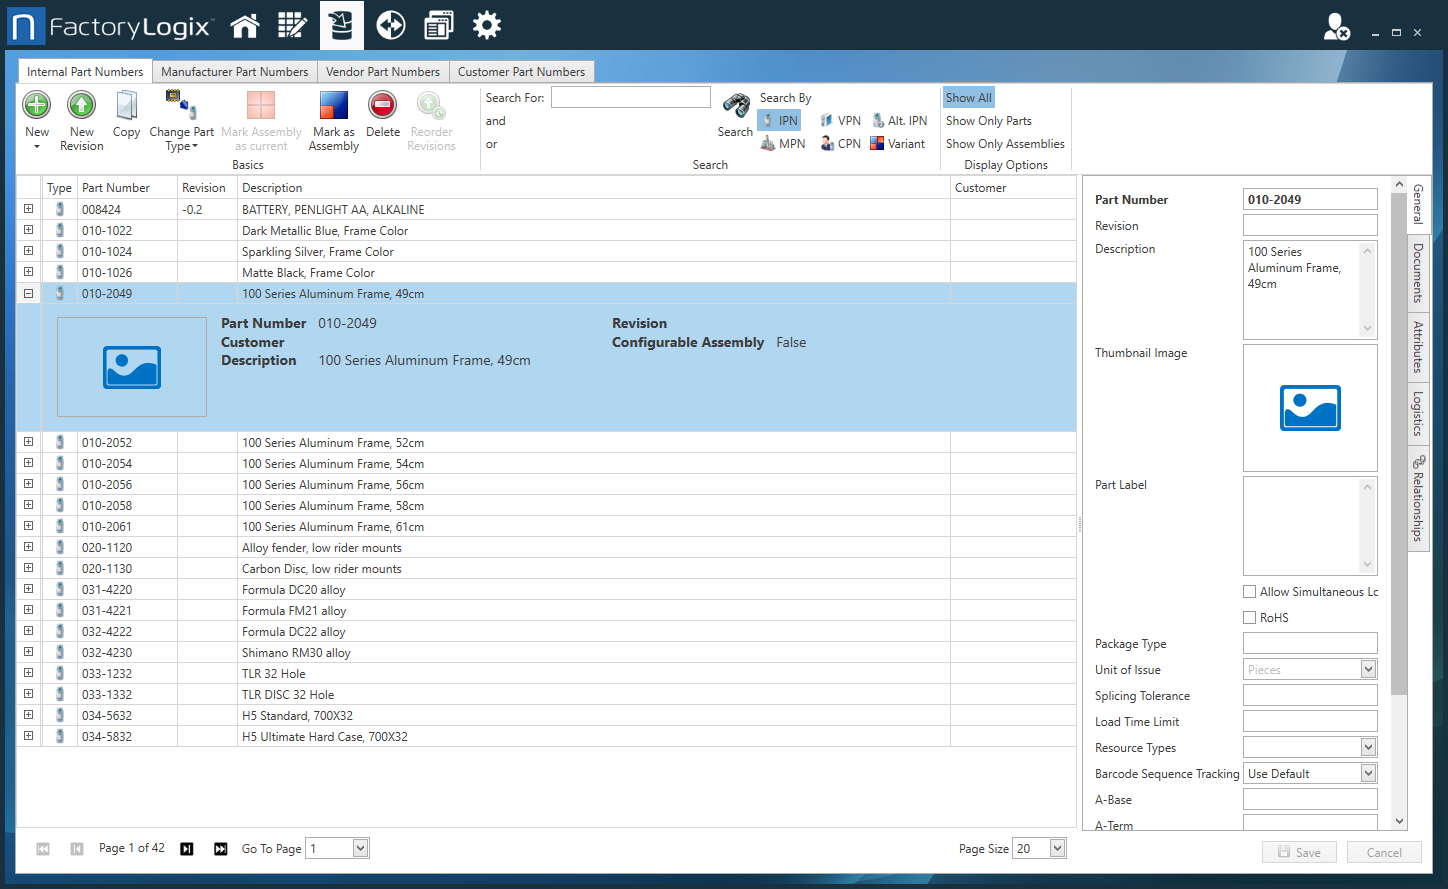The image size is (1448, 889).
Task: Cancel the current part edits
Action: pyautogui.click(x=1384, y=852)
